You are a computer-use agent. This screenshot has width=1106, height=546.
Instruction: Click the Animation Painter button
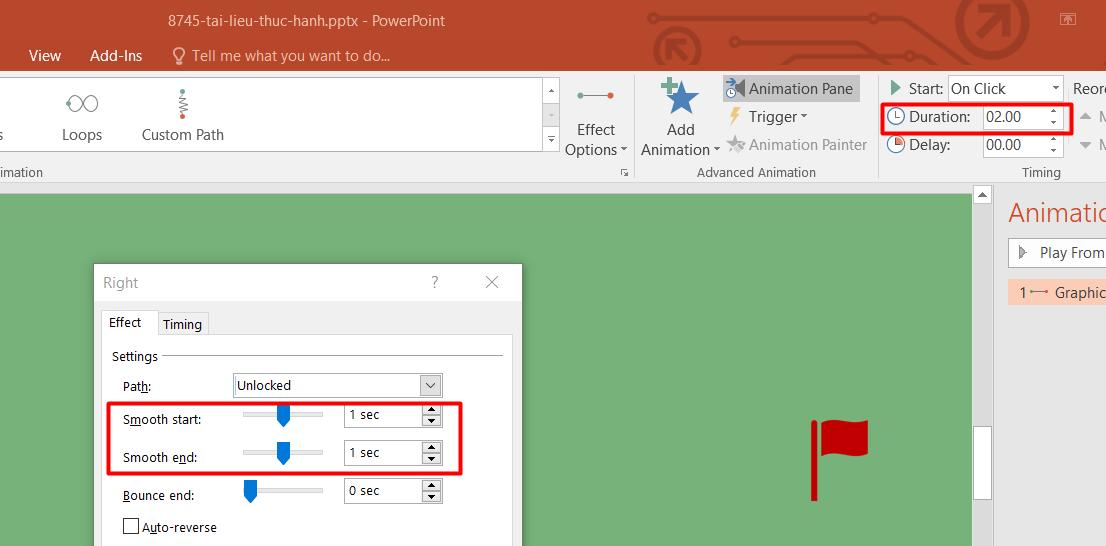click(796, 145)
